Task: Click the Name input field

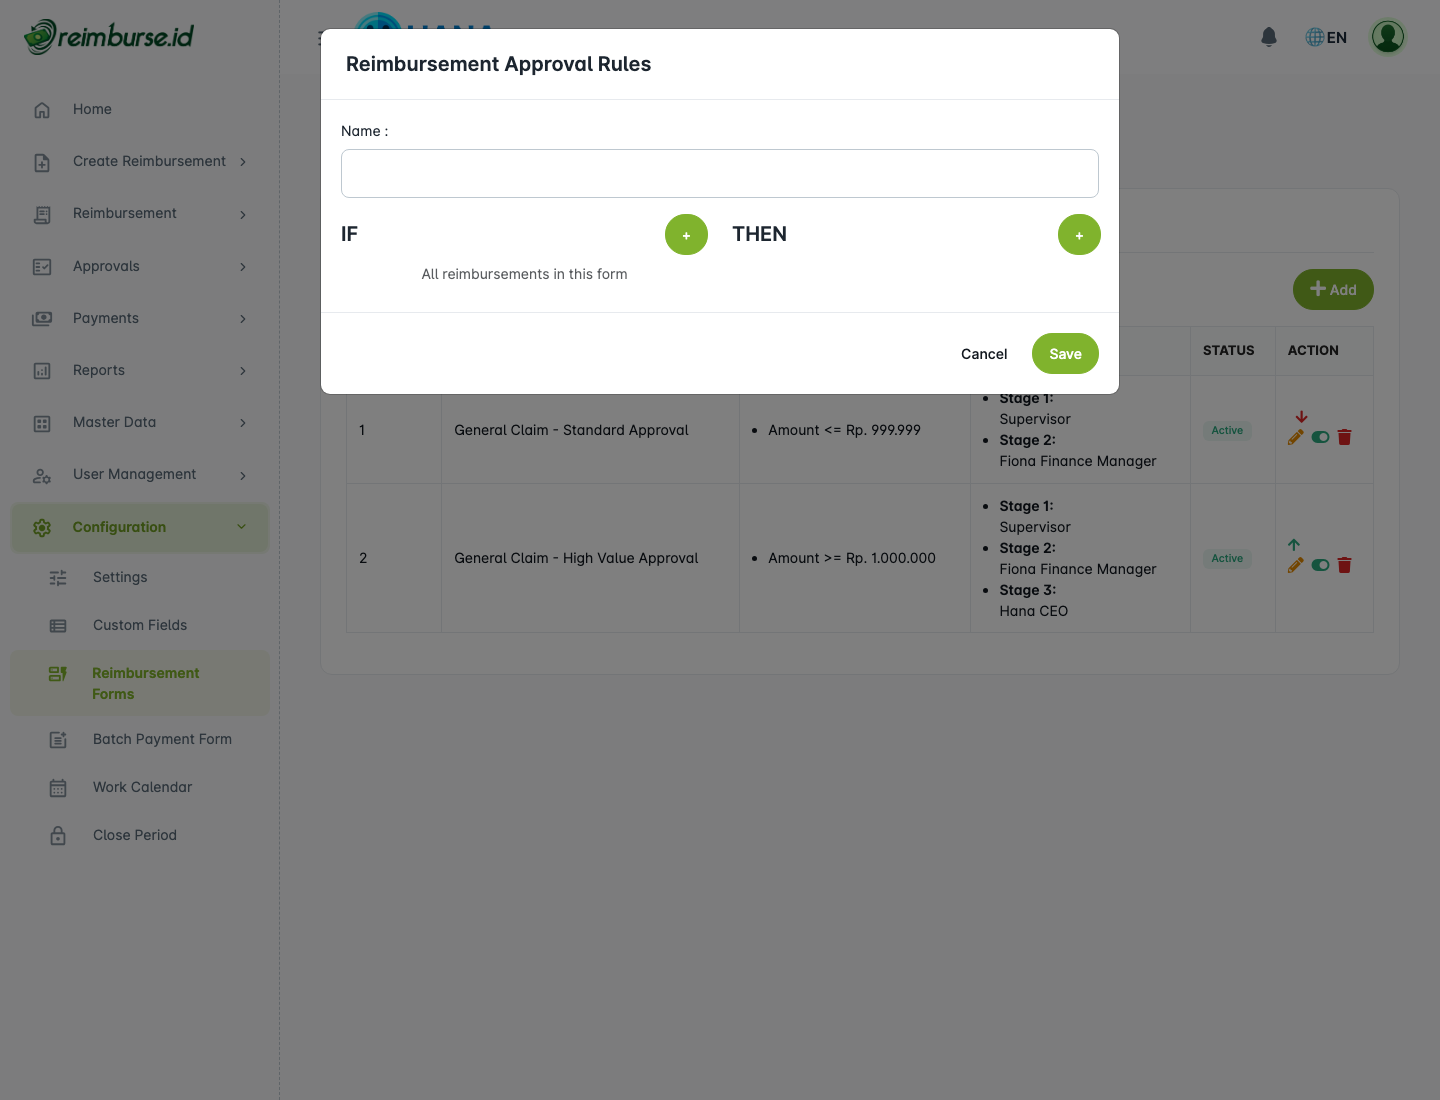Action: 719,173
